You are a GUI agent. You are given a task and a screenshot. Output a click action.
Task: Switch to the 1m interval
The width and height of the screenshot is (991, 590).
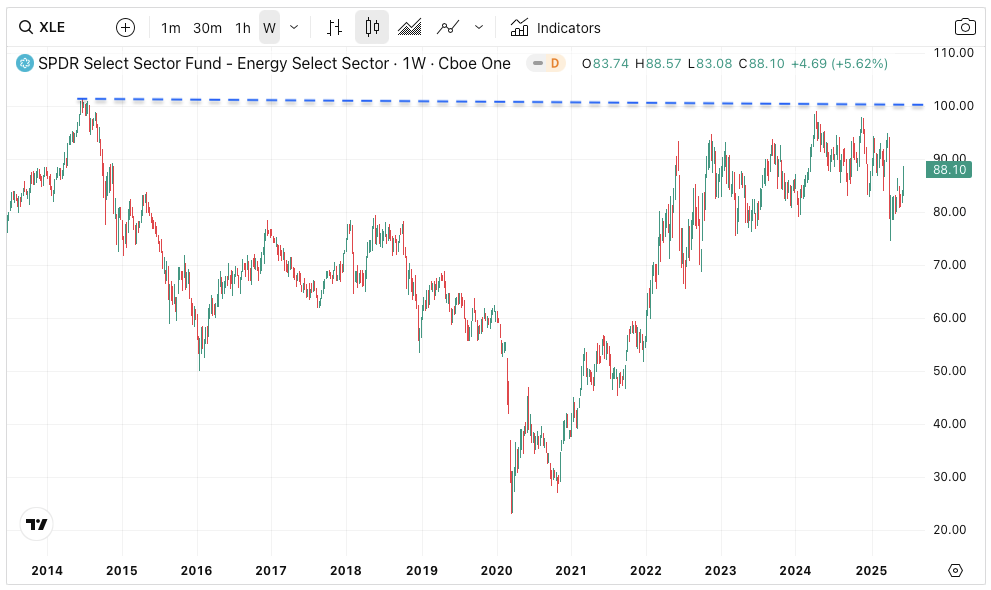coord(171,28)
